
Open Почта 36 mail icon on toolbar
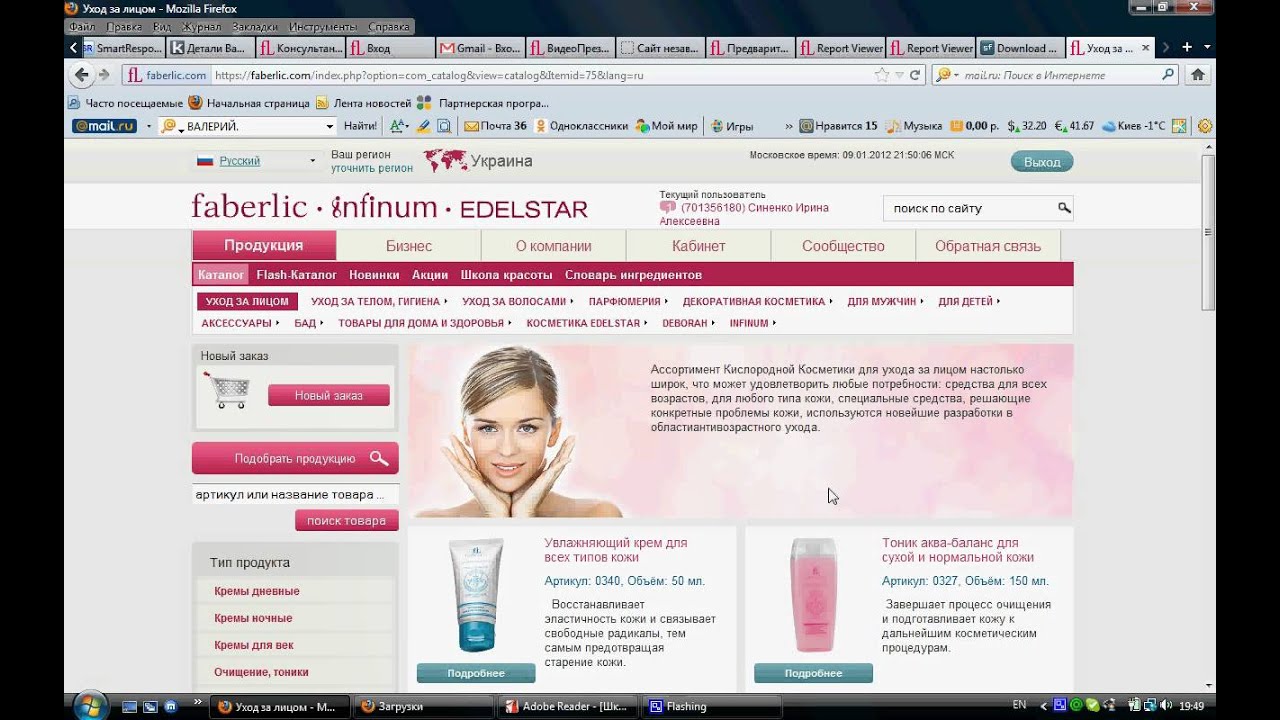coord(495,126)
